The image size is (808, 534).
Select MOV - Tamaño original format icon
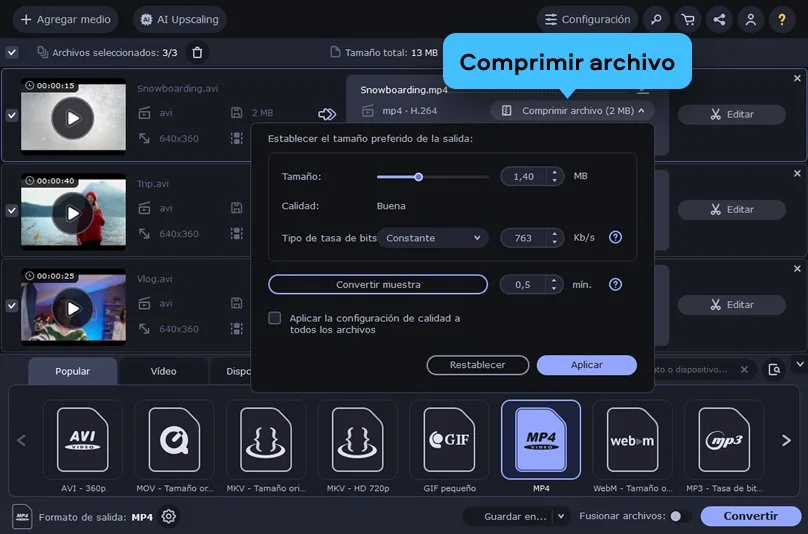pyautogui.click(x=174, y=440)
